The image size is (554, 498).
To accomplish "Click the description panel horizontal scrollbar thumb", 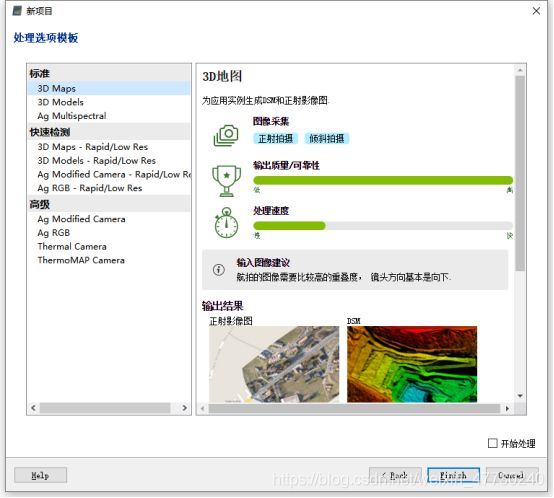I will tap(354, 408).
